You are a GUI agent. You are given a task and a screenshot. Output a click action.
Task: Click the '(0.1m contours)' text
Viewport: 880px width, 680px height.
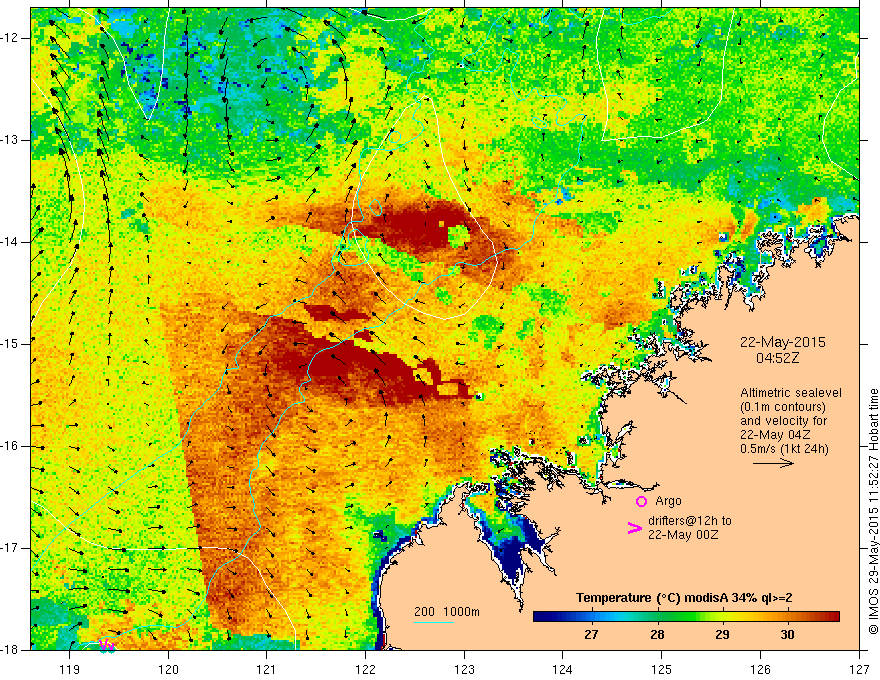coord(782,407)
